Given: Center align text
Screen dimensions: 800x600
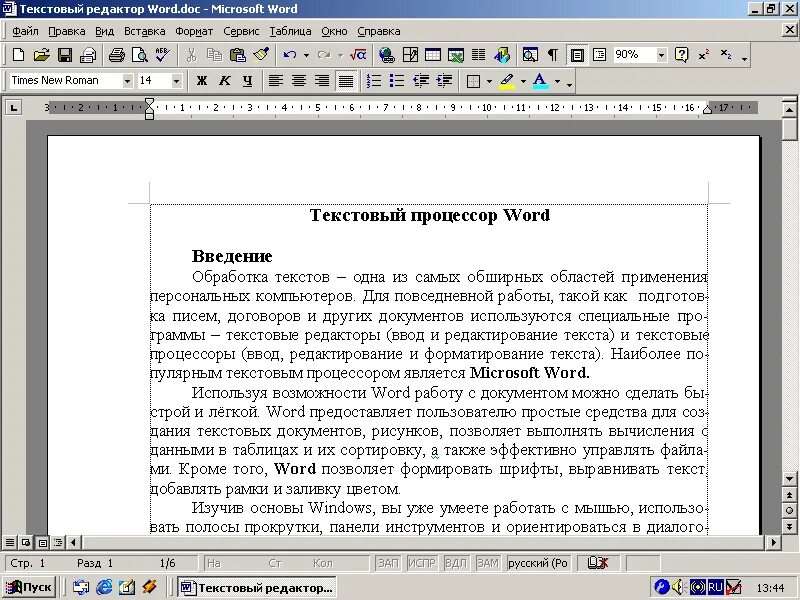Looking at the screenshot, I should 299,81.
